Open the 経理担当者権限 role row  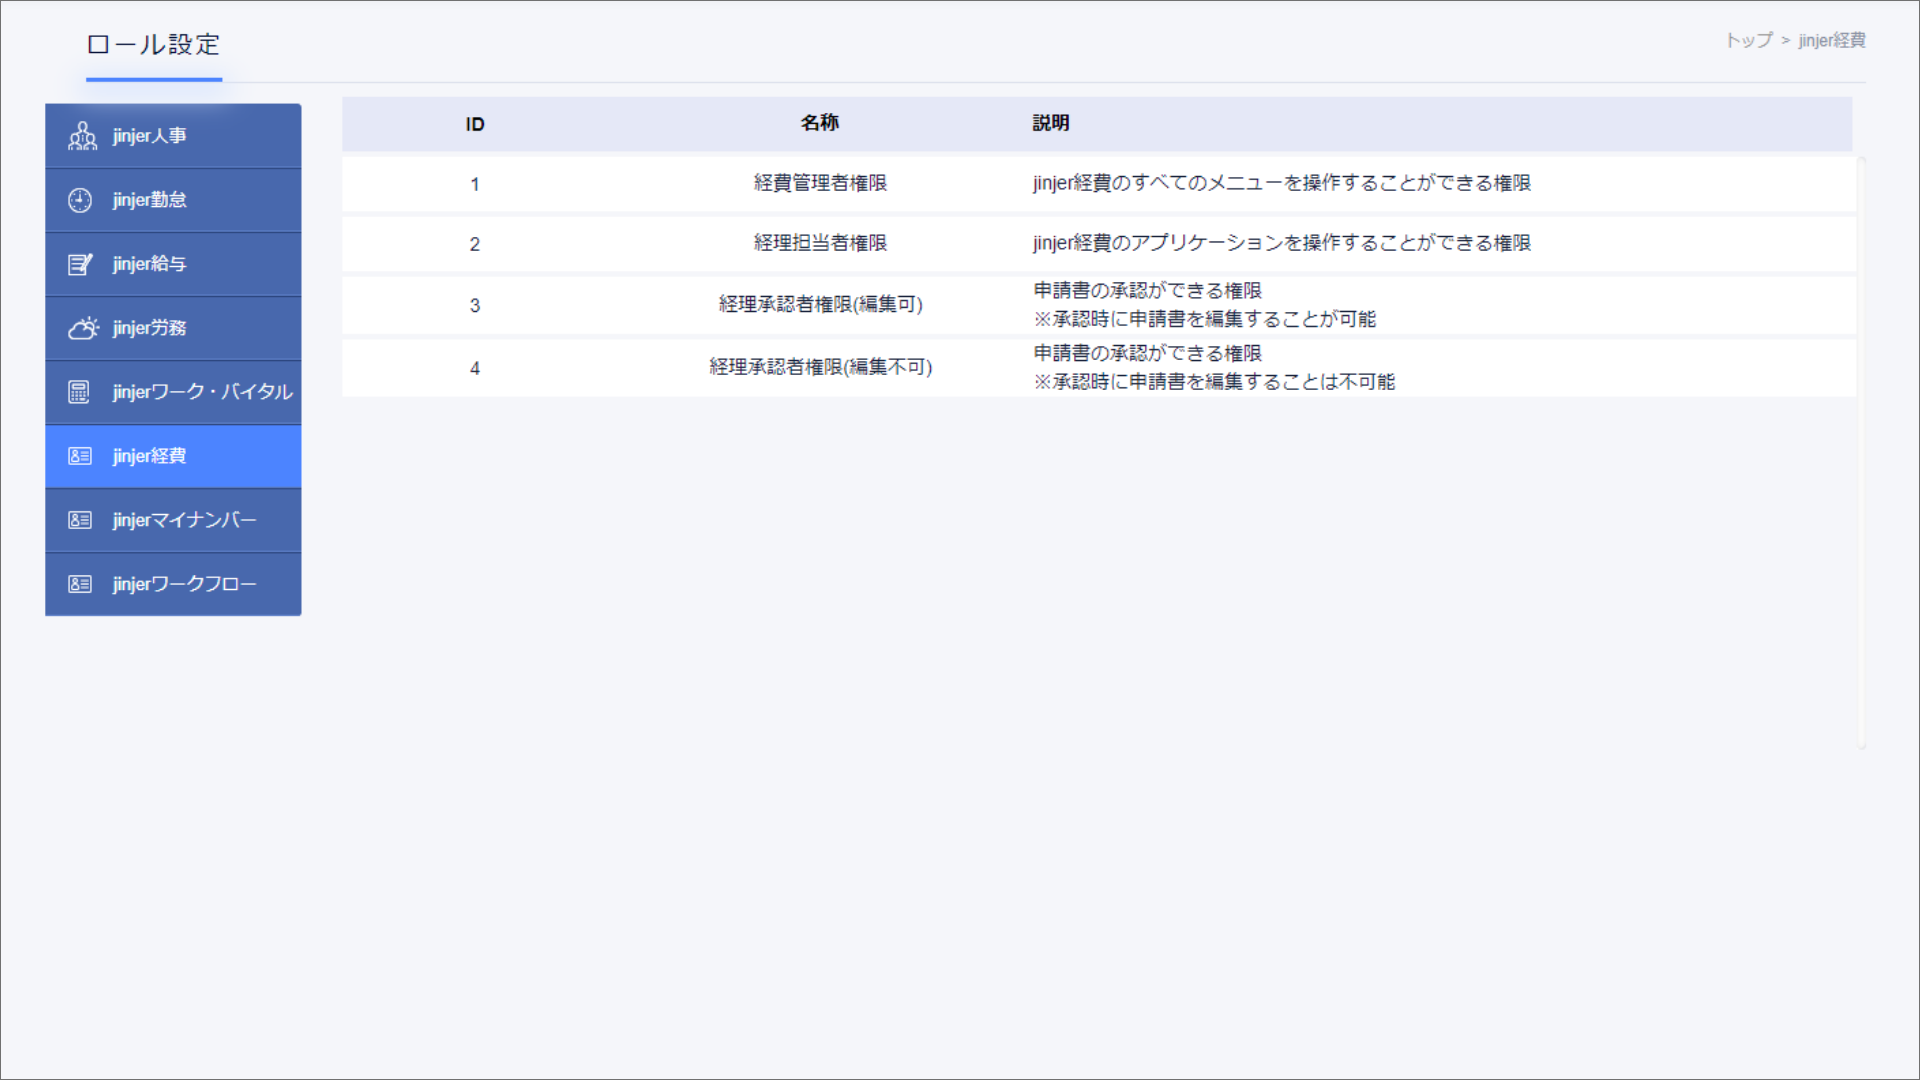[x=820, y=243]
